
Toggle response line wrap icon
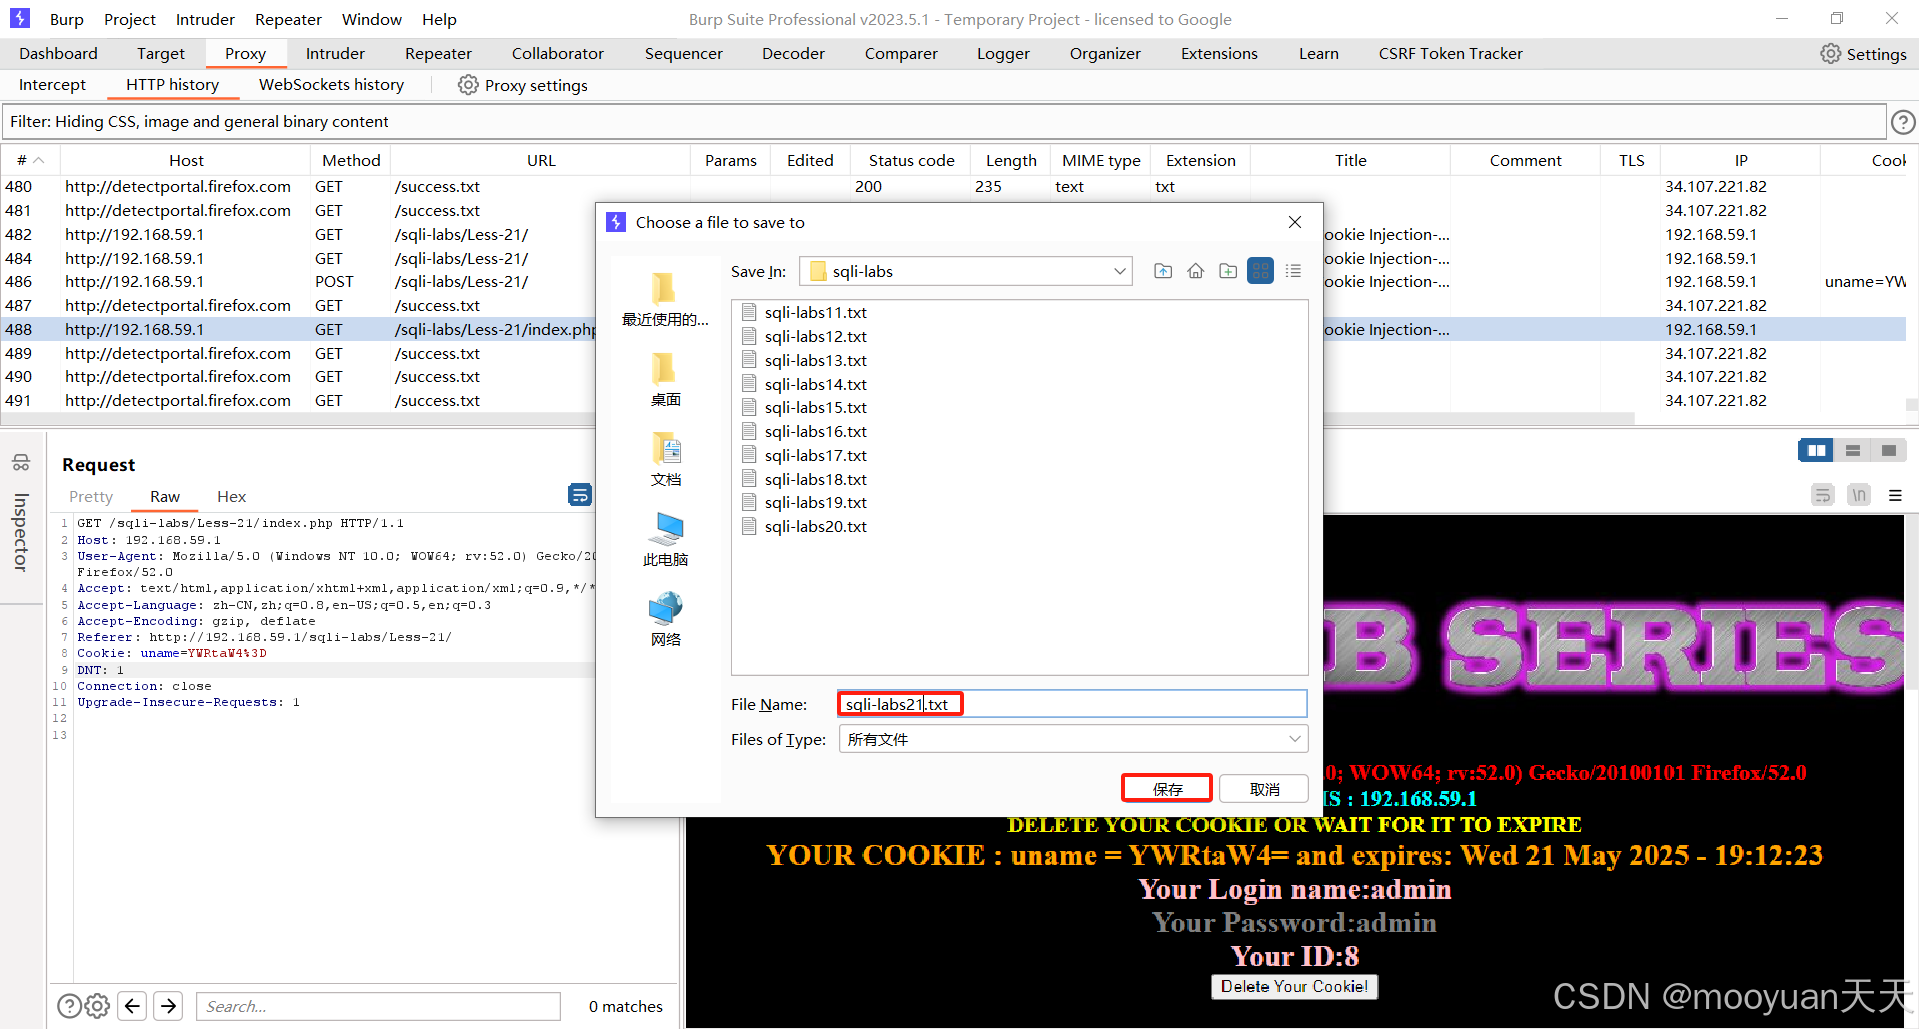(x=1823, y=495)
